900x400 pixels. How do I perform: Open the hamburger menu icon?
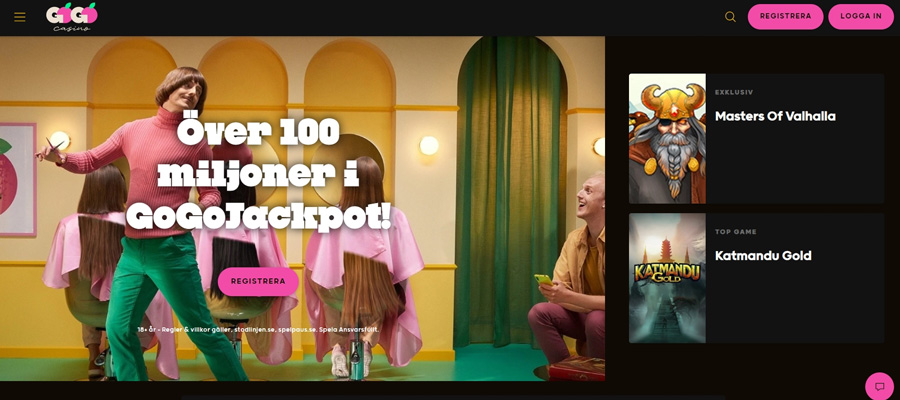tap(20, 17)
